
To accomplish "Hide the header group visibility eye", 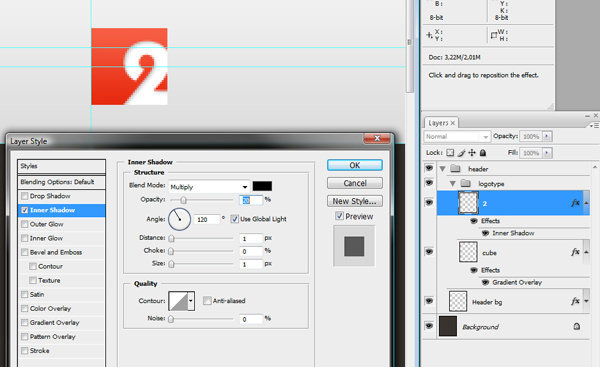I will [x=429, y=168].
